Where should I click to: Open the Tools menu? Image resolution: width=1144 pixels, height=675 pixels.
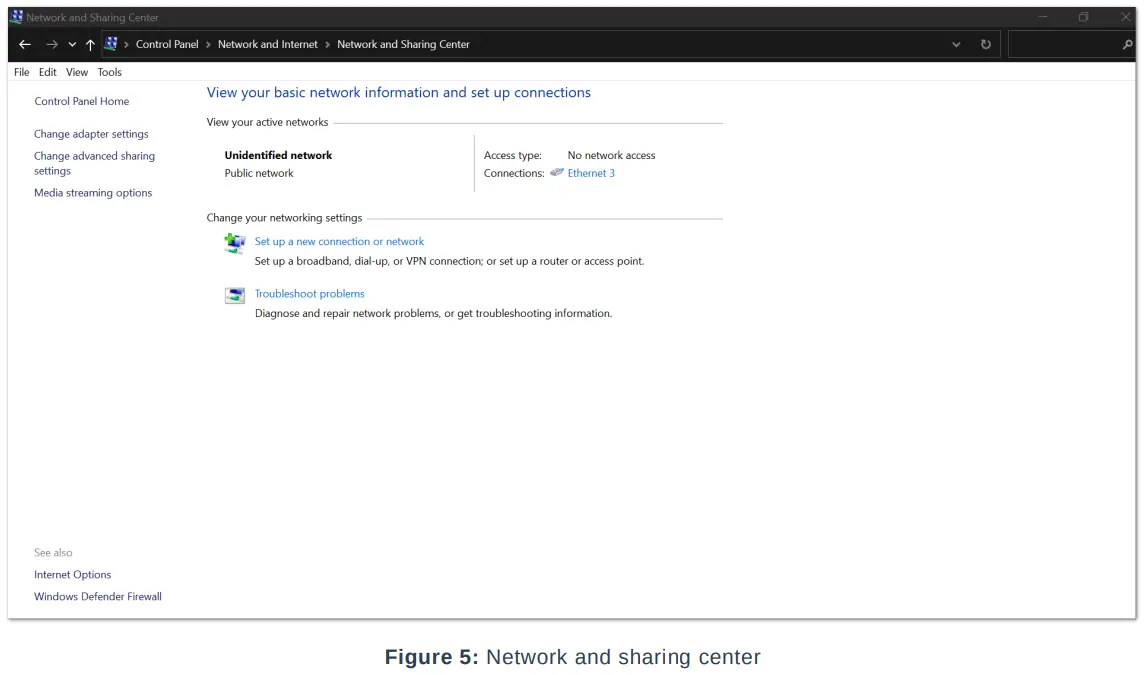tap(109, 72)
